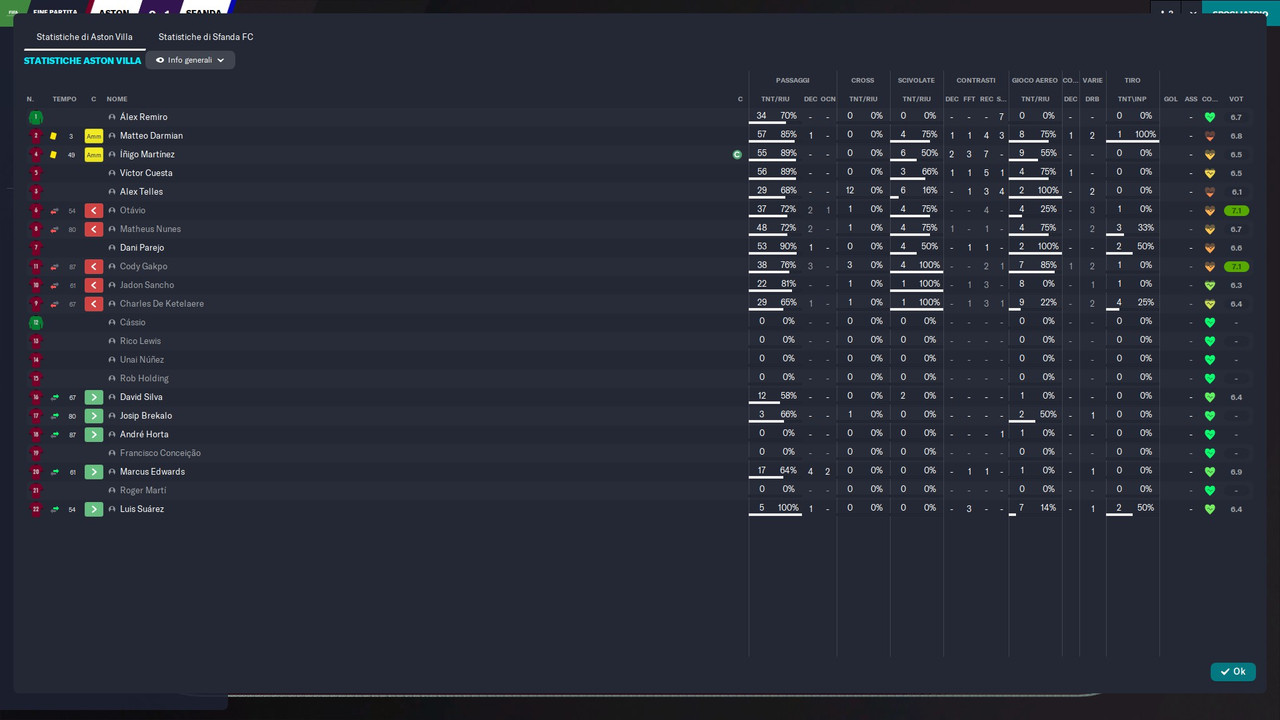Image resolution: width=1280 pixels, height=720 pixels.
Task: Click Roger Martí's shirt number 21 icon
Action: [x=36, y=491]
